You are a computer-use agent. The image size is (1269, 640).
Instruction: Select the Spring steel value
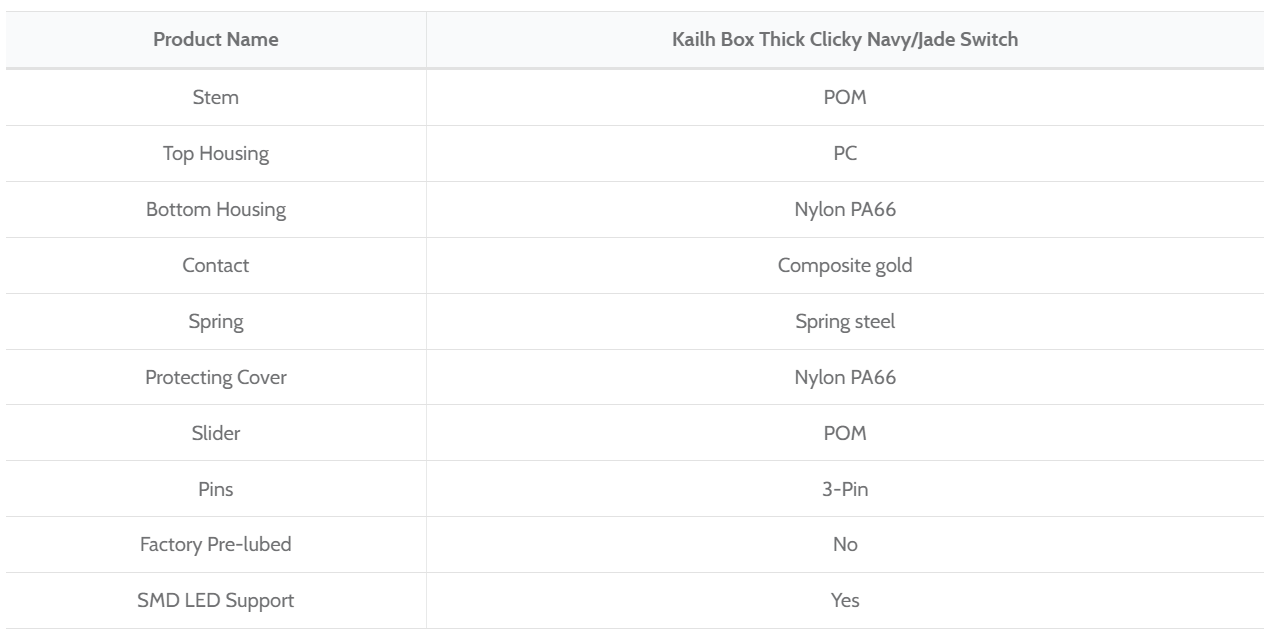(845, 321)
